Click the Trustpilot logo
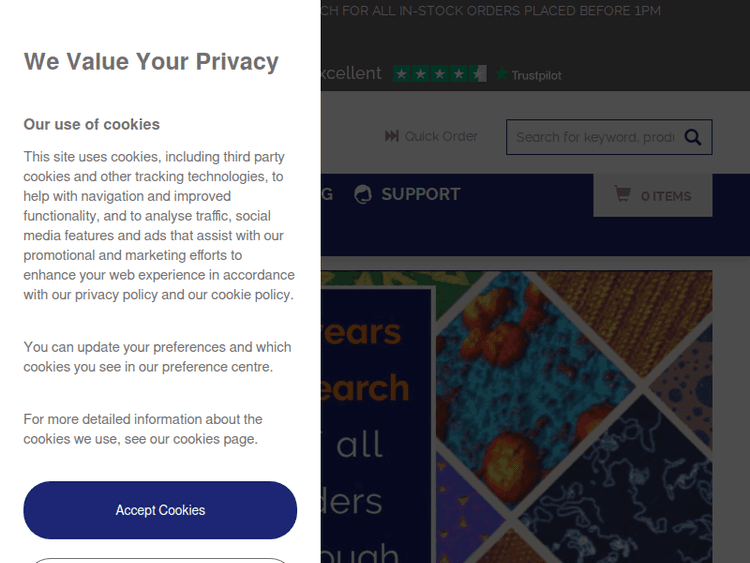 (x=529, y=75)
